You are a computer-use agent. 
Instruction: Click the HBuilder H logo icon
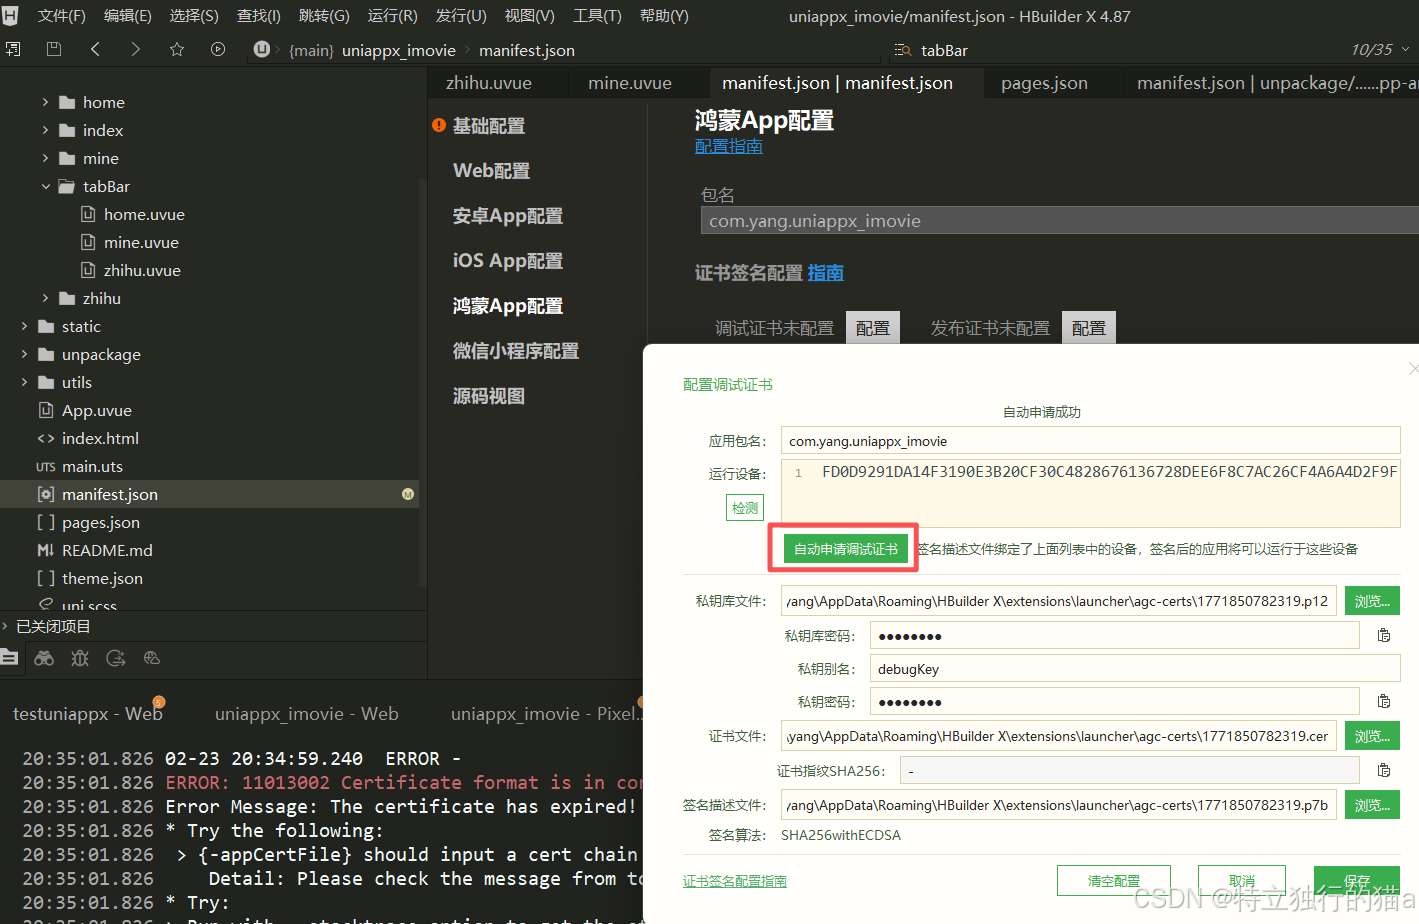(10, 16)
